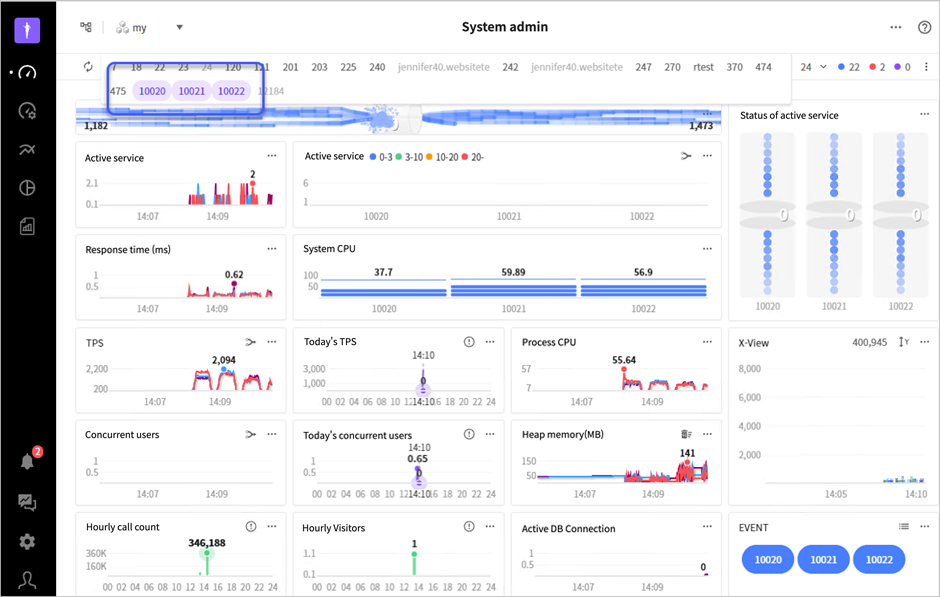Screen dimensions: 940x597
Task: Click the notification bell with badge 2
Action: click(28, 461)
